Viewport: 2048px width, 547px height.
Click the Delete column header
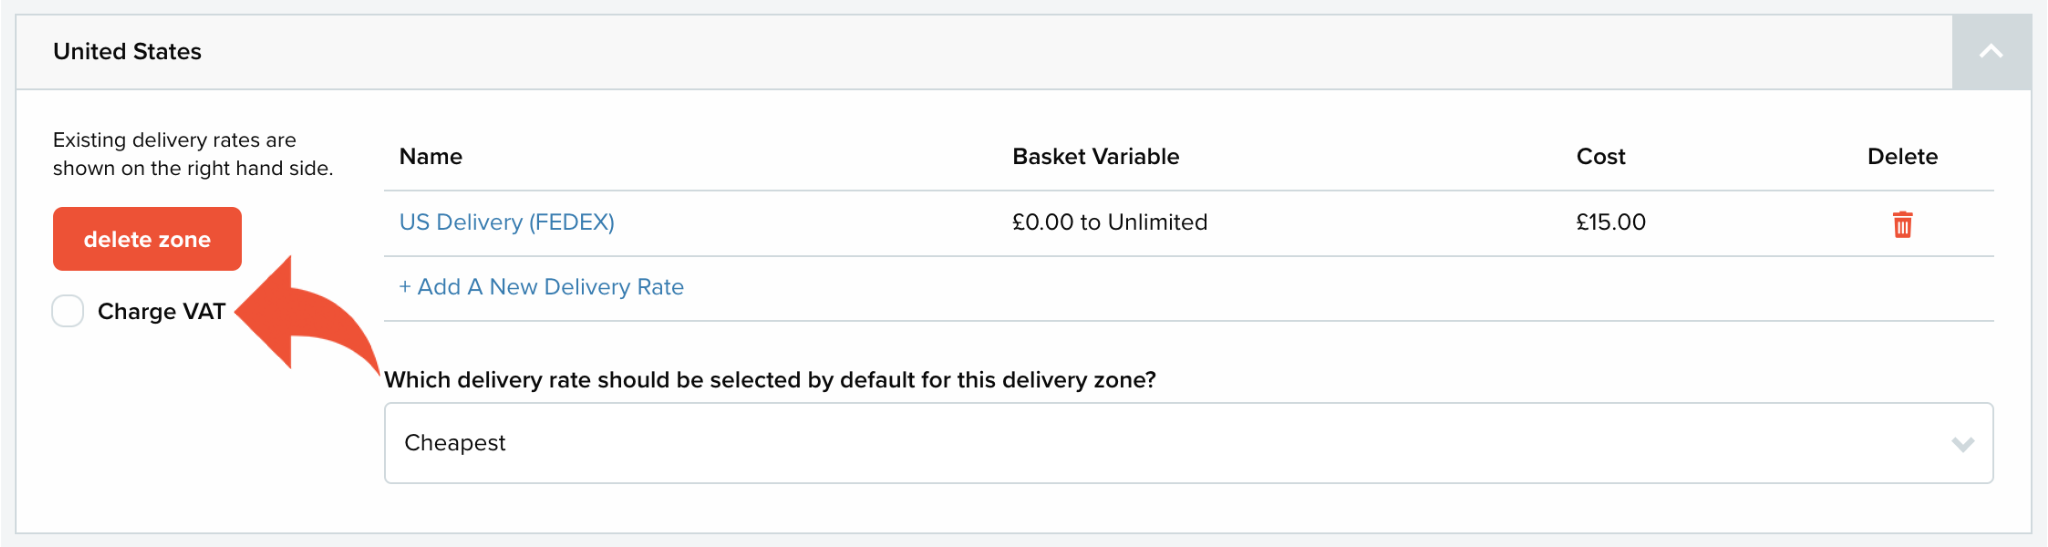[1902, 156]
